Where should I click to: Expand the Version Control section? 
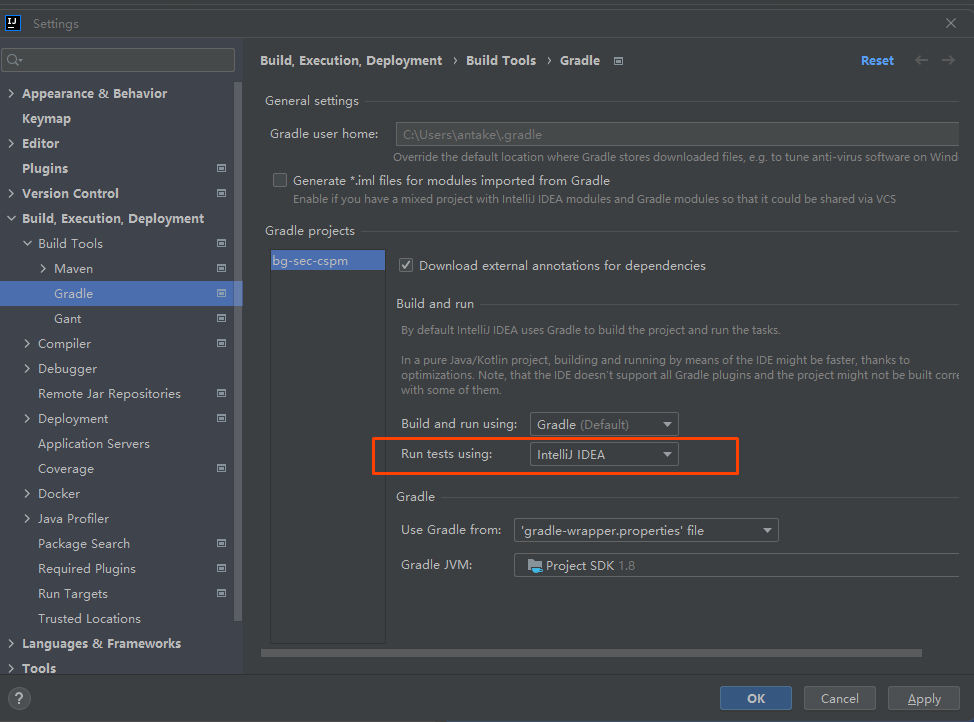[11, 193]
